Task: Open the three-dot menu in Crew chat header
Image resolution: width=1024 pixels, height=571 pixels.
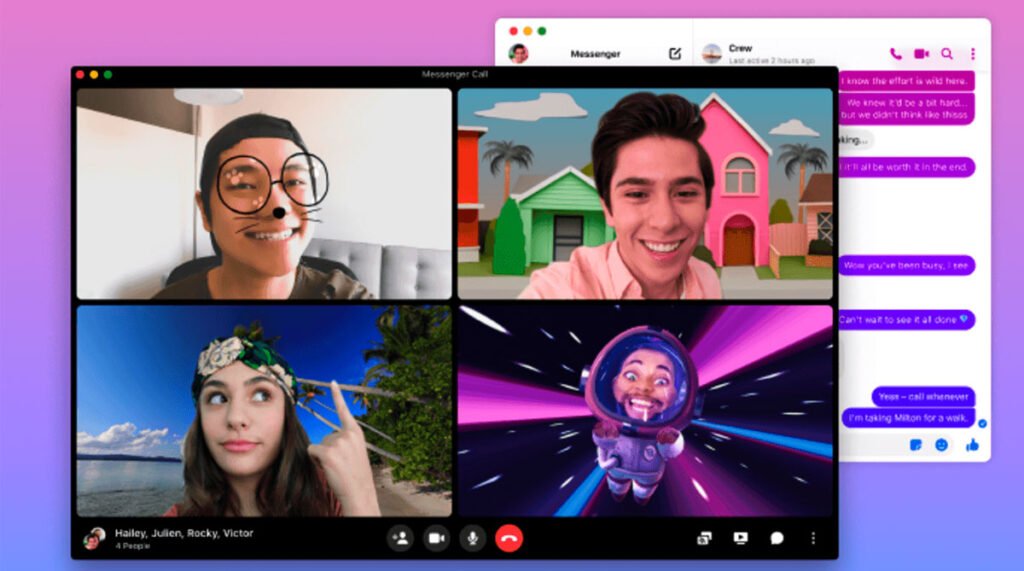Action: tap(972, 54)
